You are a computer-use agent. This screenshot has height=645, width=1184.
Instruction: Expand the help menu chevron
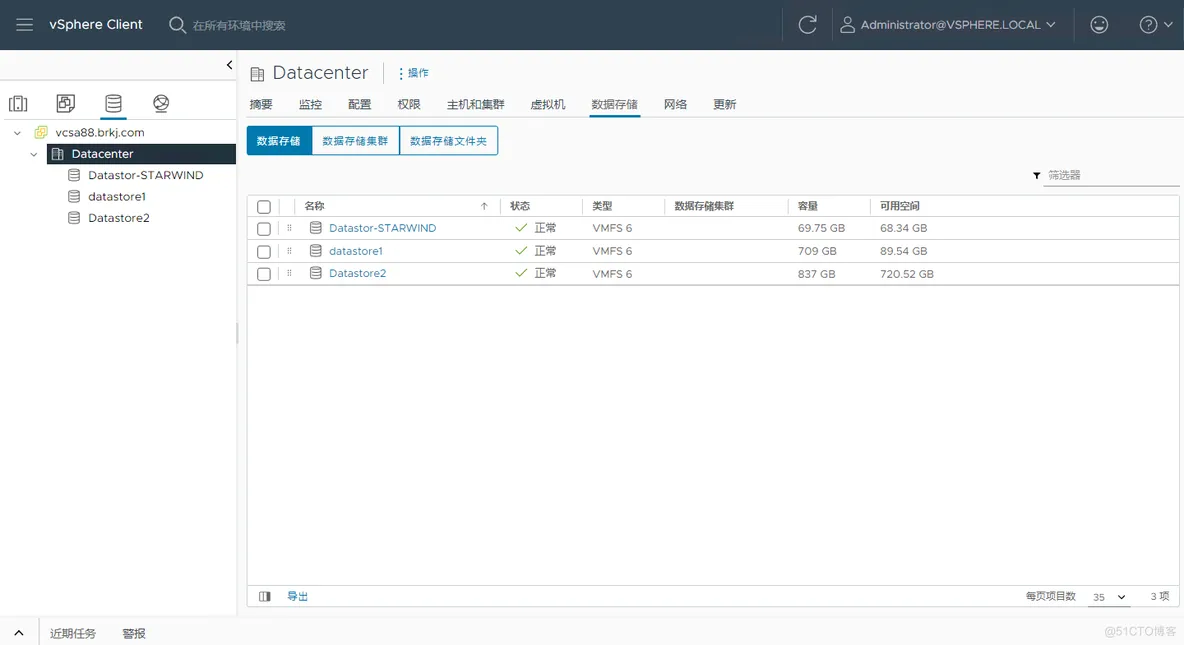coord(1168,25)
